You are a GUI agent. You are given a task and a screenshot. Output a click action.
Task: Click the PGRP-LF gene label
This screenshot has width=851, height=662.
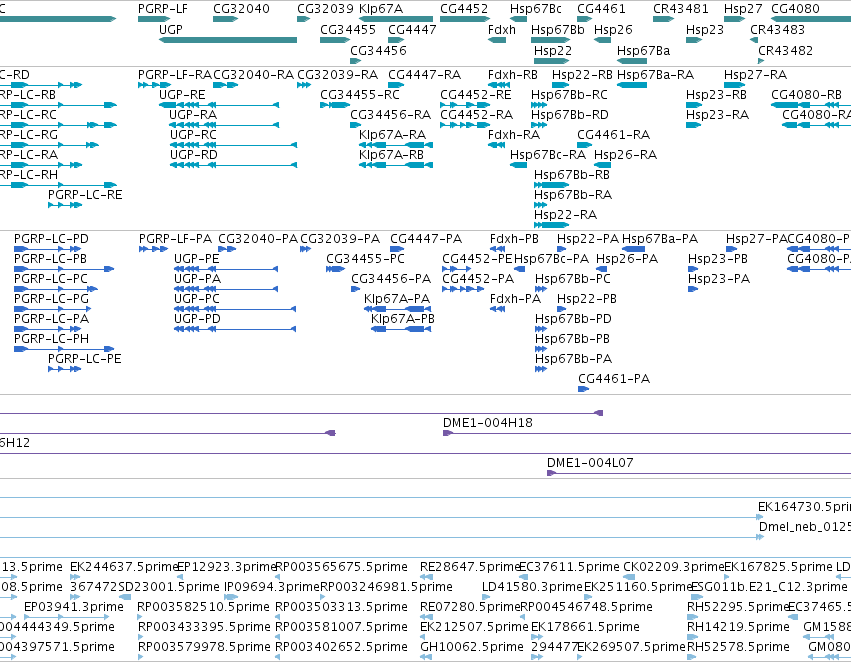(x=163, y=9)
